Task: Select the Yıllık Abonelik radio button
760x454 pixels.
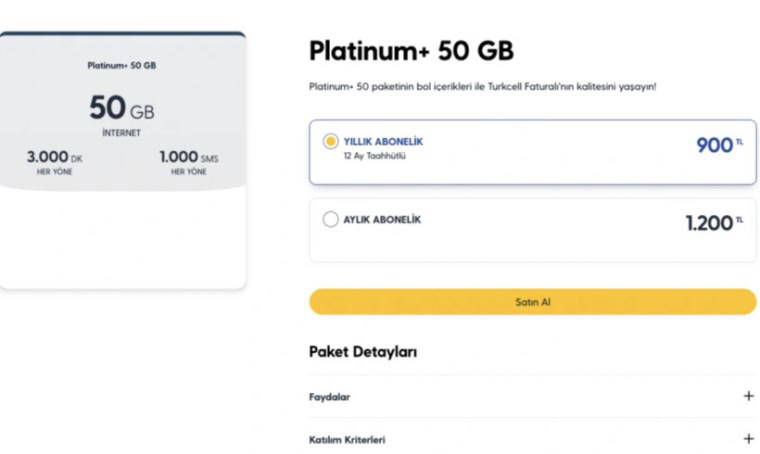Action: tap(330, 142)
